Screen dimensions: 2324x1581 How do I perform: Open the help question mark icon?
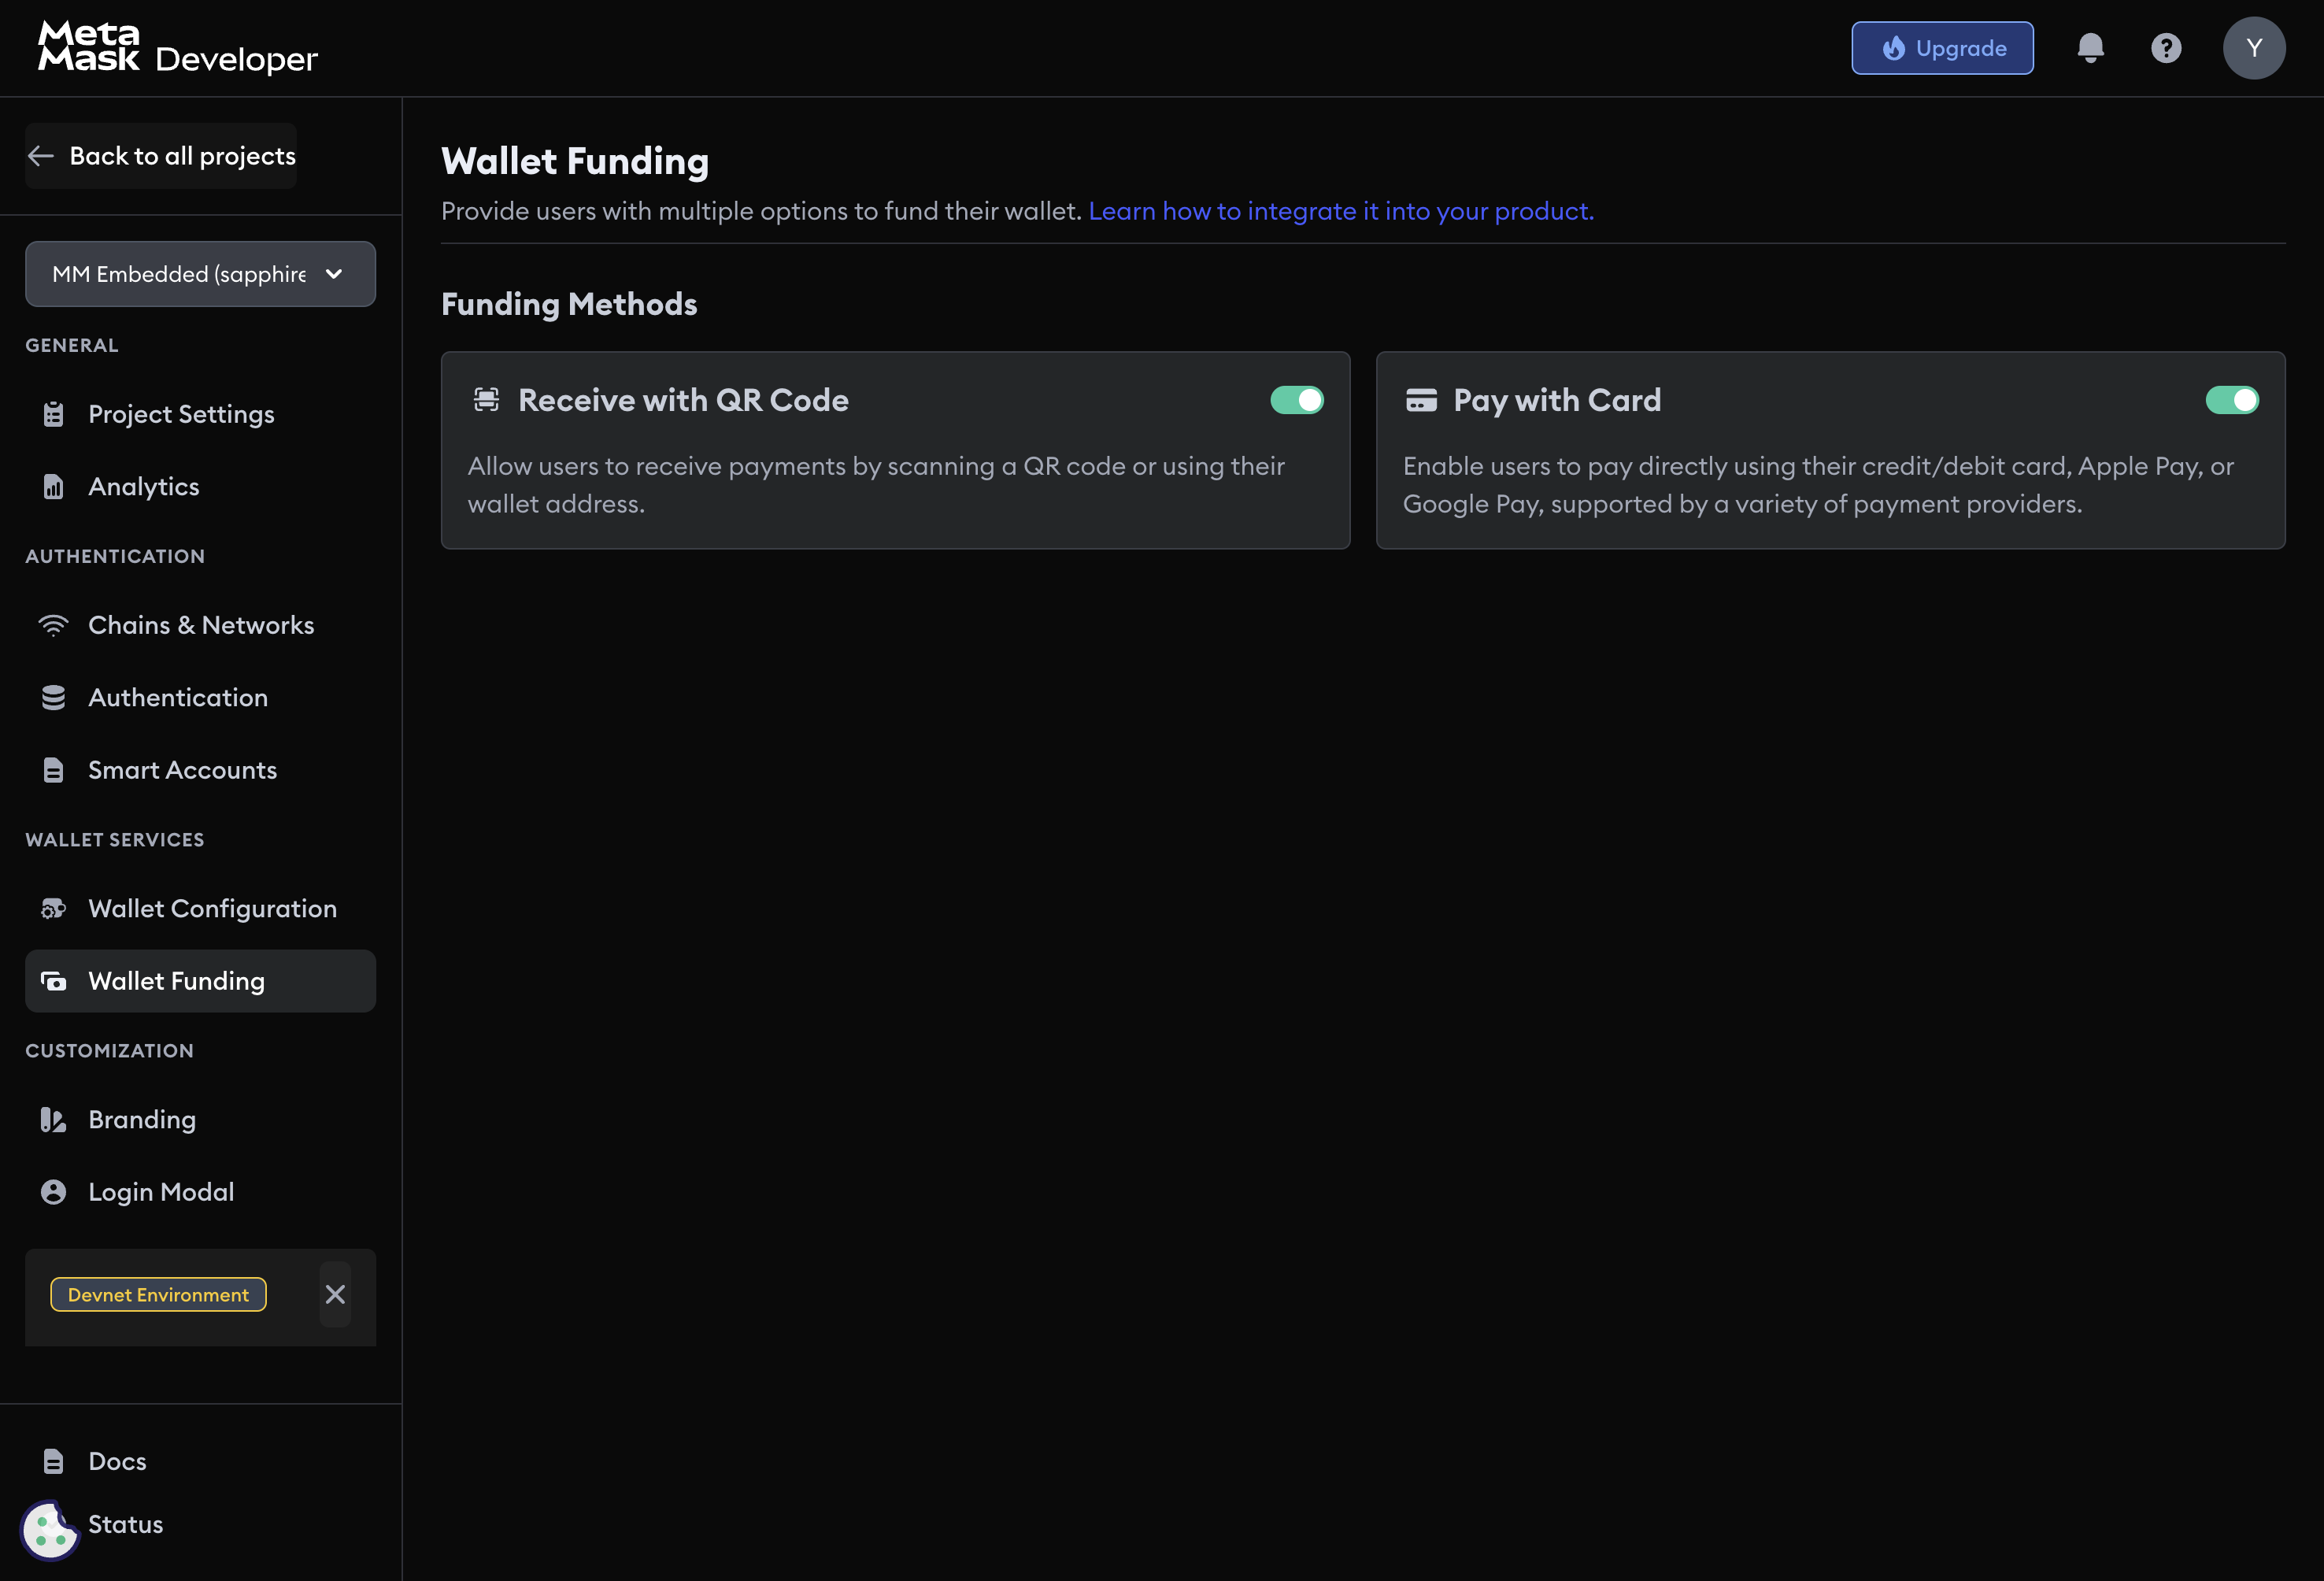2166,48
